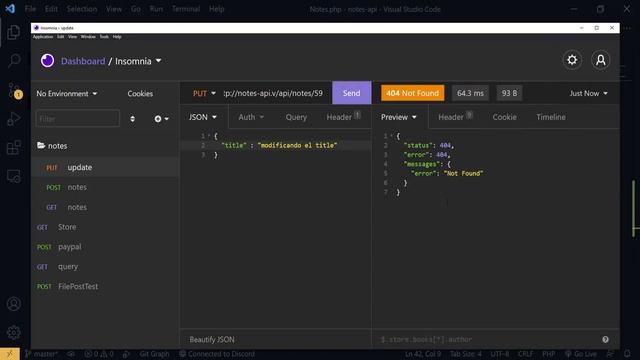This screenshot has width=640, height=360.
Task: Click Beautify JSON button
Action: tap(212, 340)
